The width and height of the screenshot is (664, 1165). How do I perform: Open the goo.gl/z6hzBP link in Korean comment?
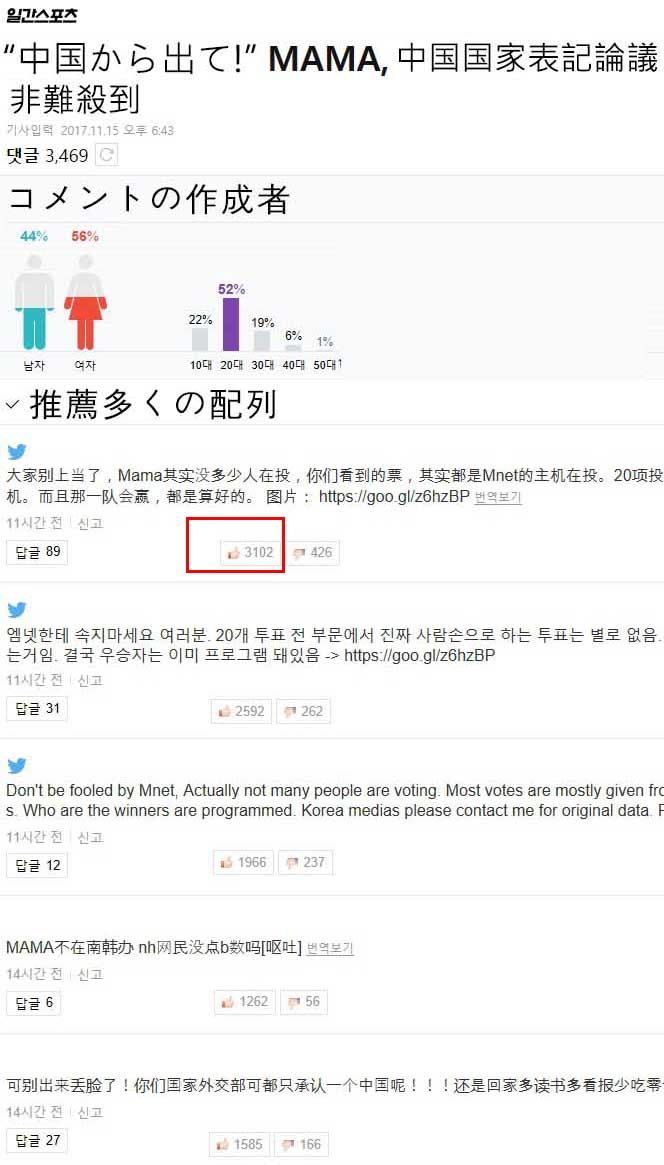pyautogui.click(x=420, y=656)
